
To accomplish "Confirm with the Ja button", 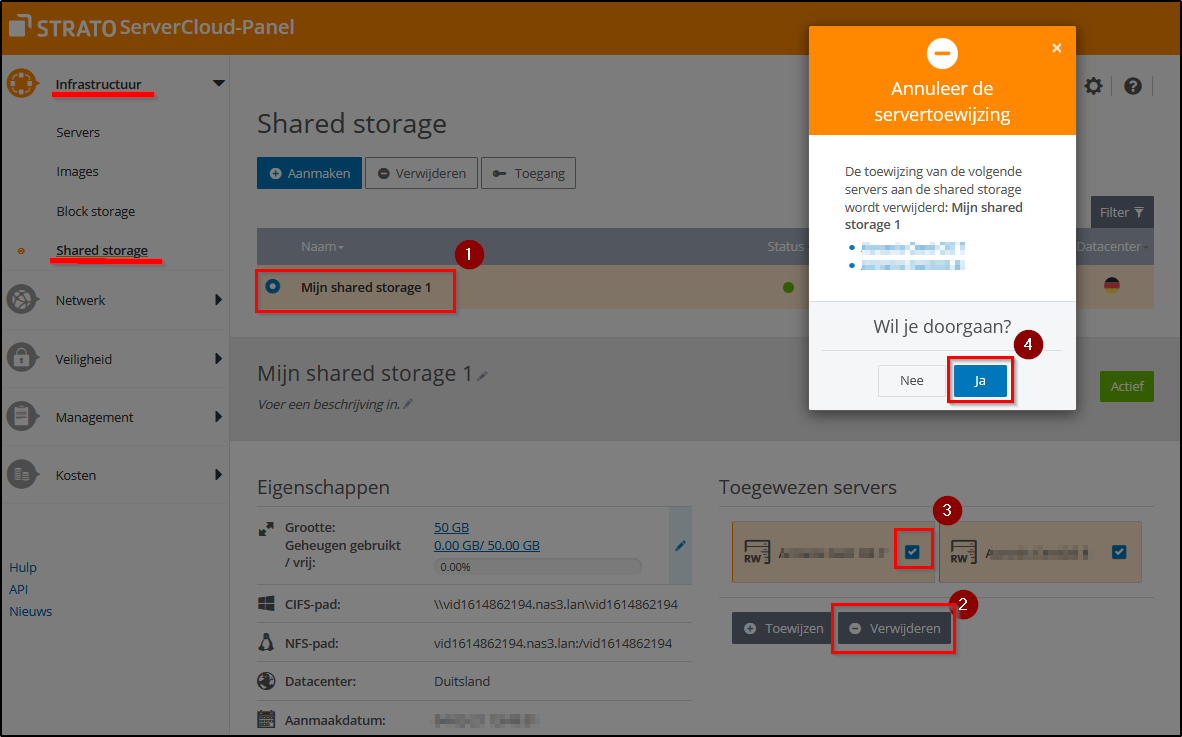I will tap(981, 381).
